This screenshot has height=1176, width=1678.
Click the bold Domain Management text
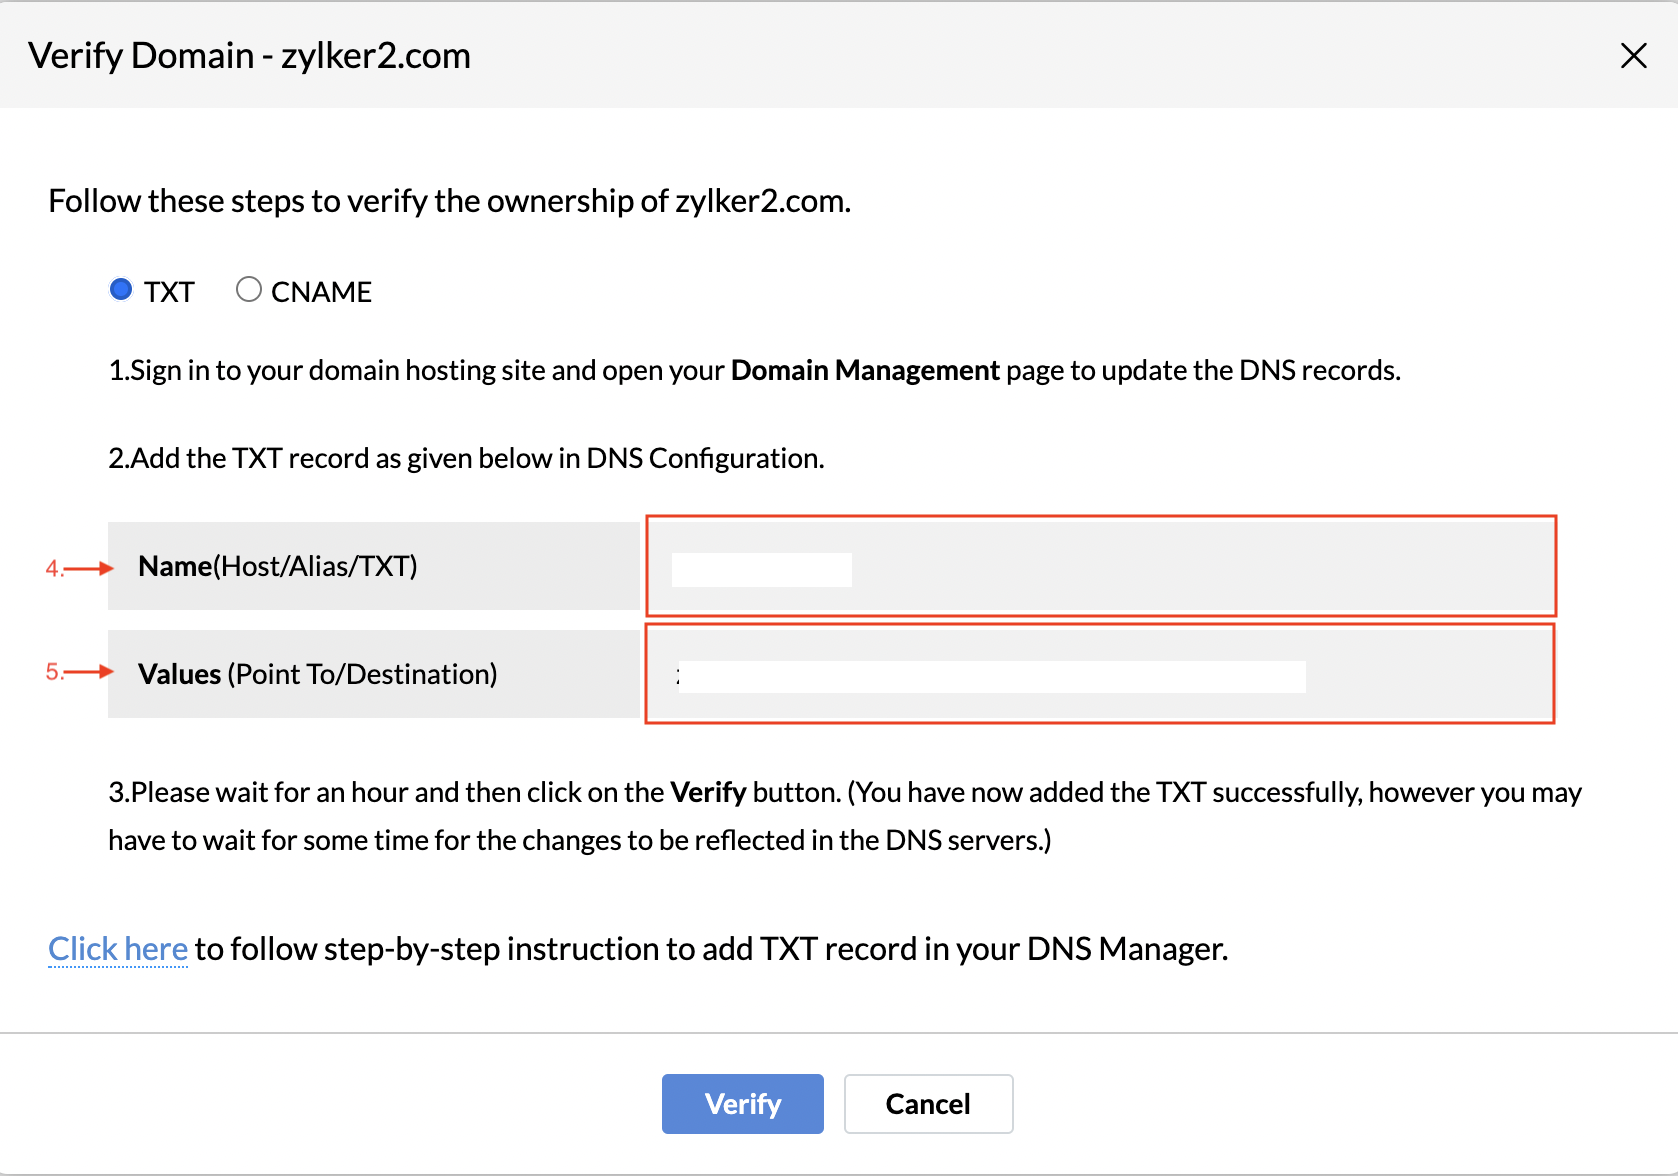click(x=865, y=370)
